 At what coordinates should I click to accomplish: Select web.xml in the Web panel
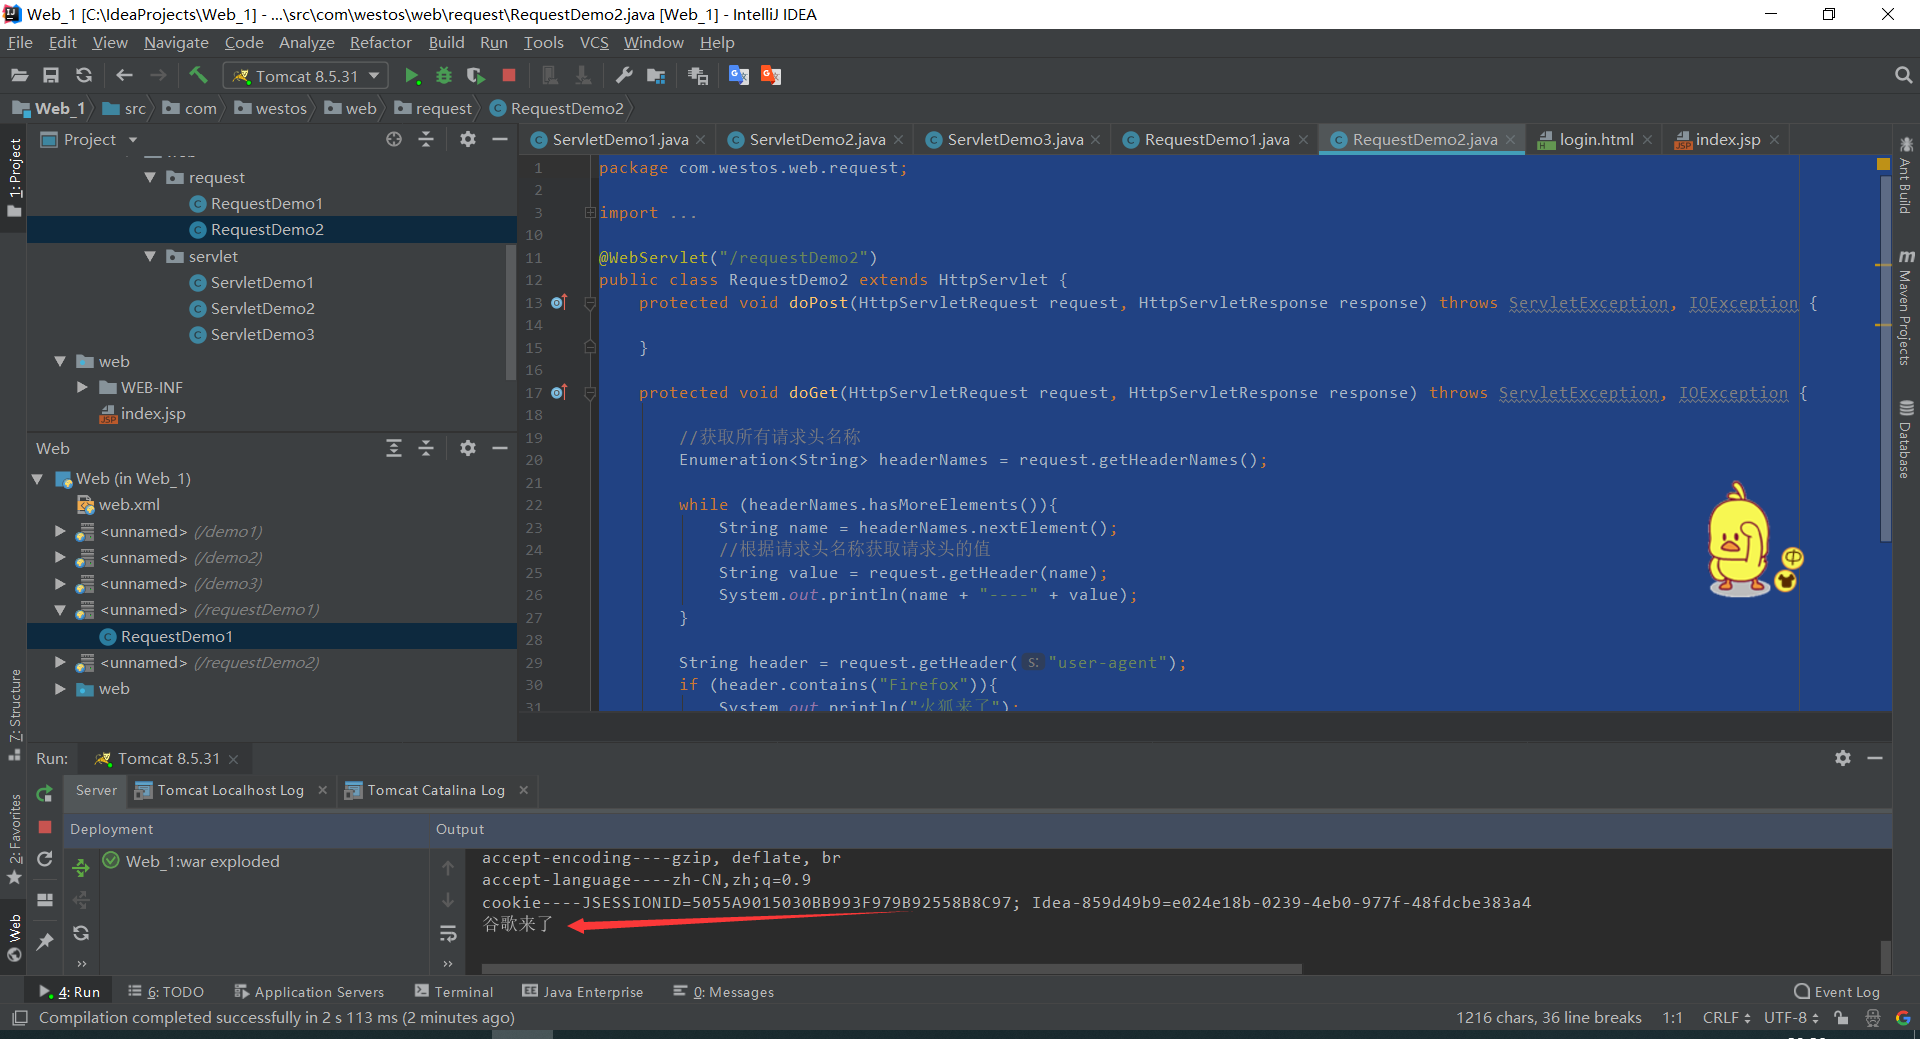click(119, 504)
